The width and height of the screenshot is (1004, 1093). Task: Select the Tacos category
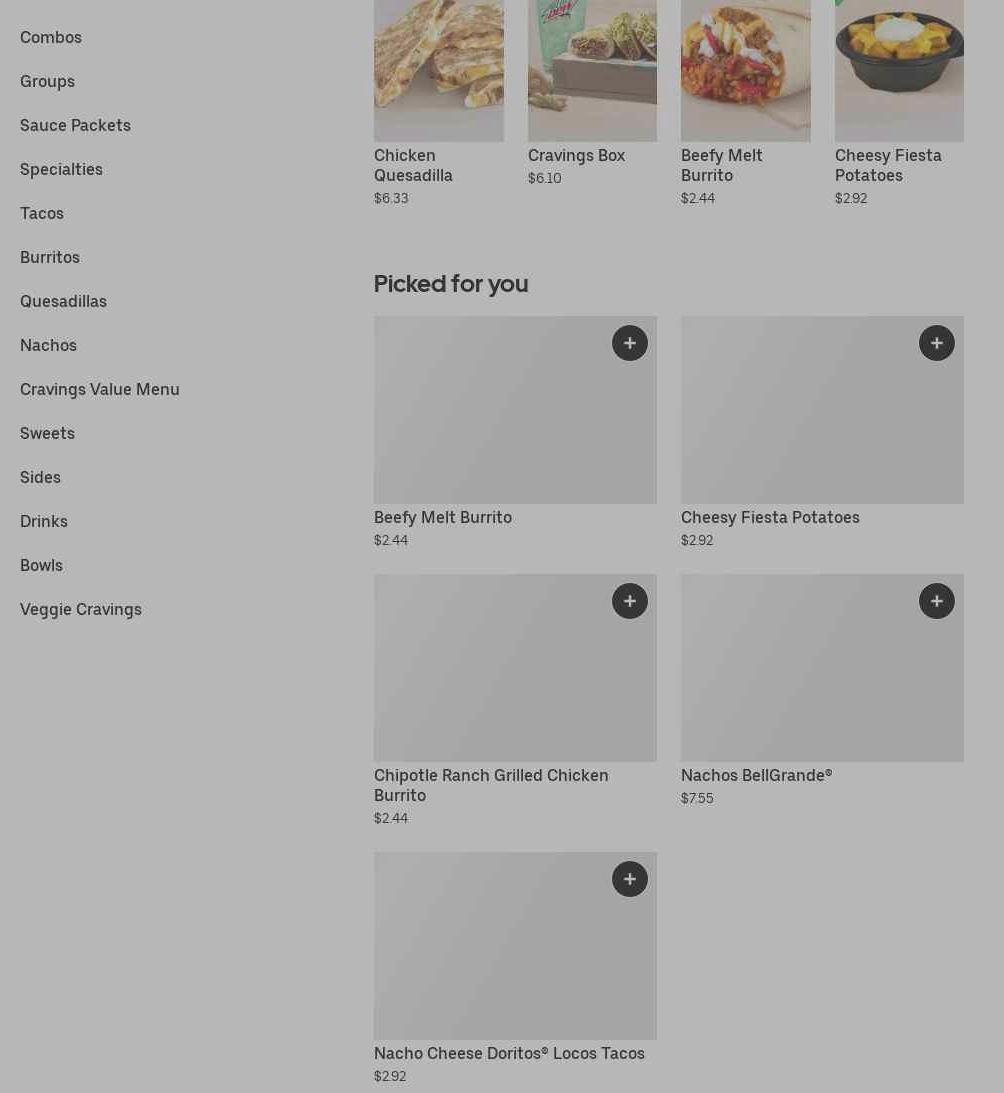pos(42,213)
